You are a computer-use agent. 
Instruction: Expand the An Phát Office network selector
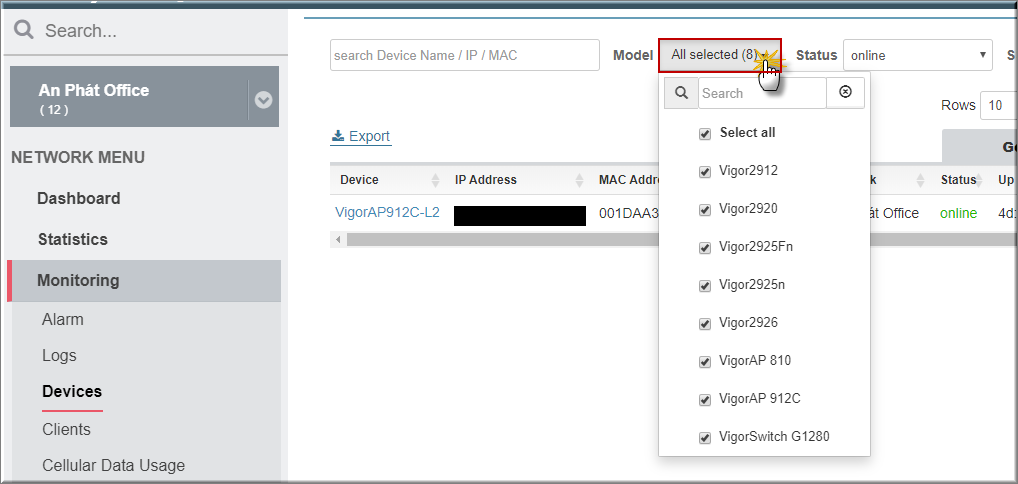point(263,100)
